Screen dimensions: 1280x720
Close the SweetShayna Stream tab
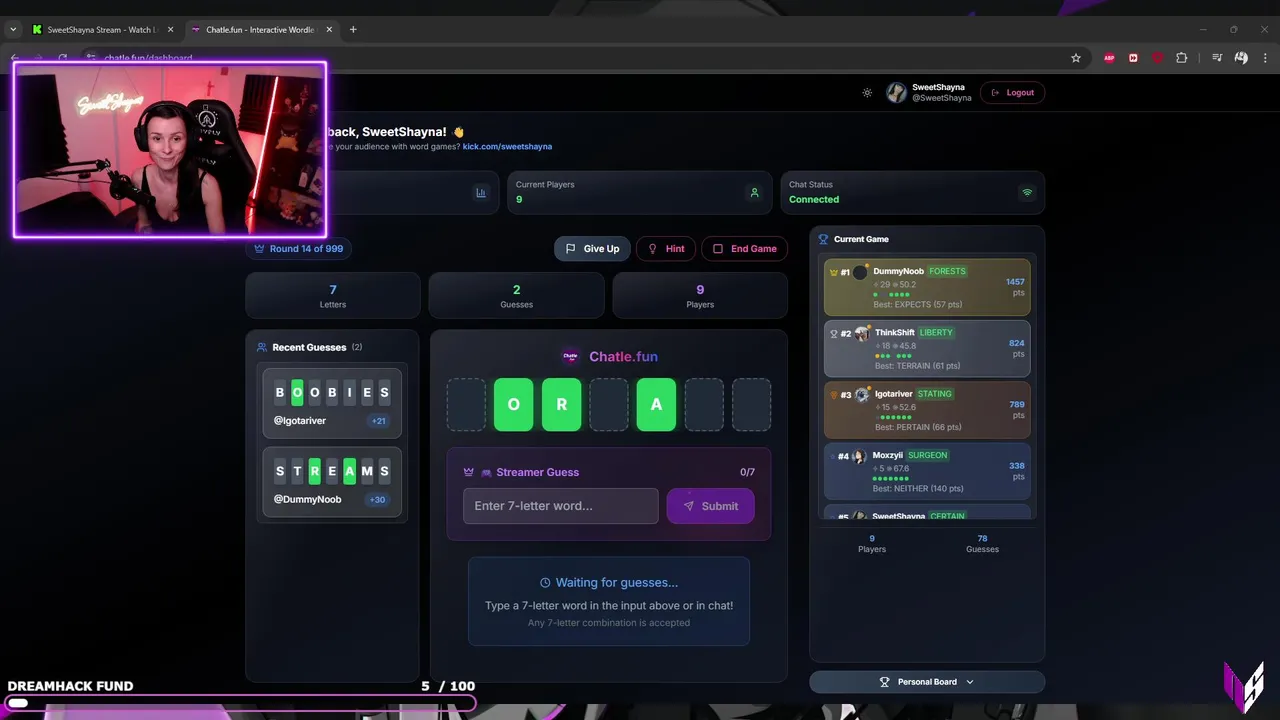click(x=170, y=30)
